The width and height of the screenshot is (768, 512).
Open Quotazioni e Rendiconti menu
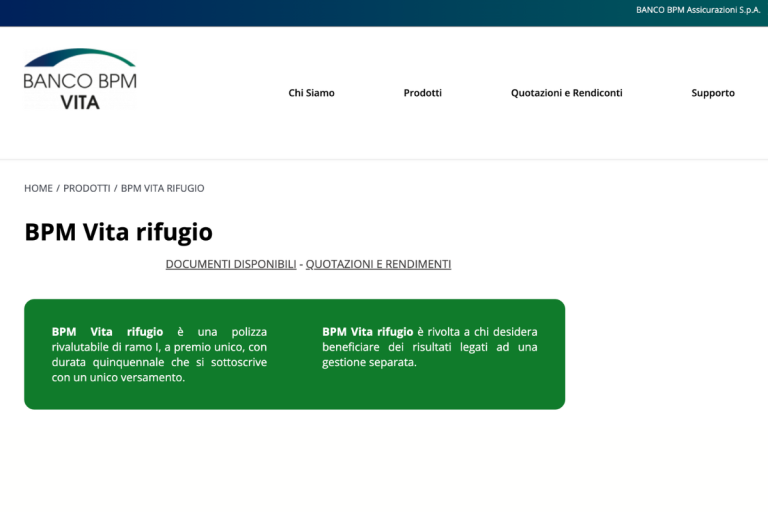[x=566, y=93]
